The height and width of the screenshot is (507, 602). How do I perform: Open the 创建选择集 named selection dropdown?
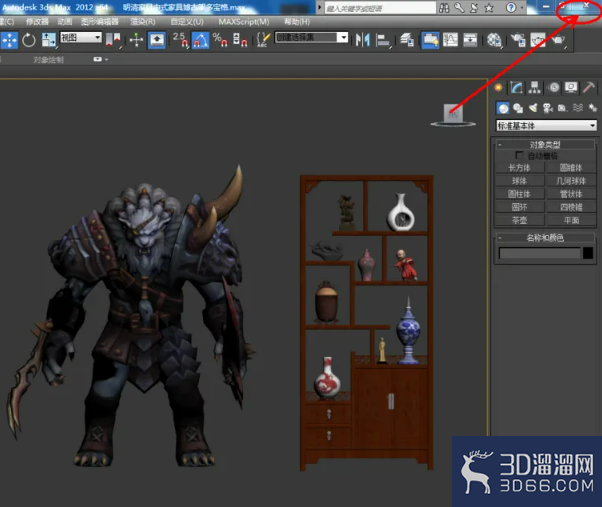[x=311, y=37]
